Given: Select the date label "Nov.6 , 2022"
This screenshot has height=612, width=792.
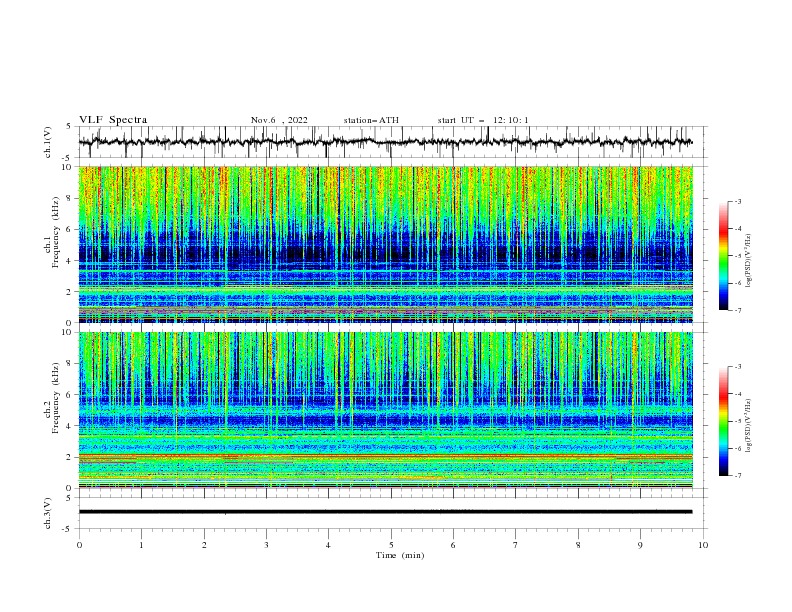Looking at the screenshot, I should pos(279,120).
